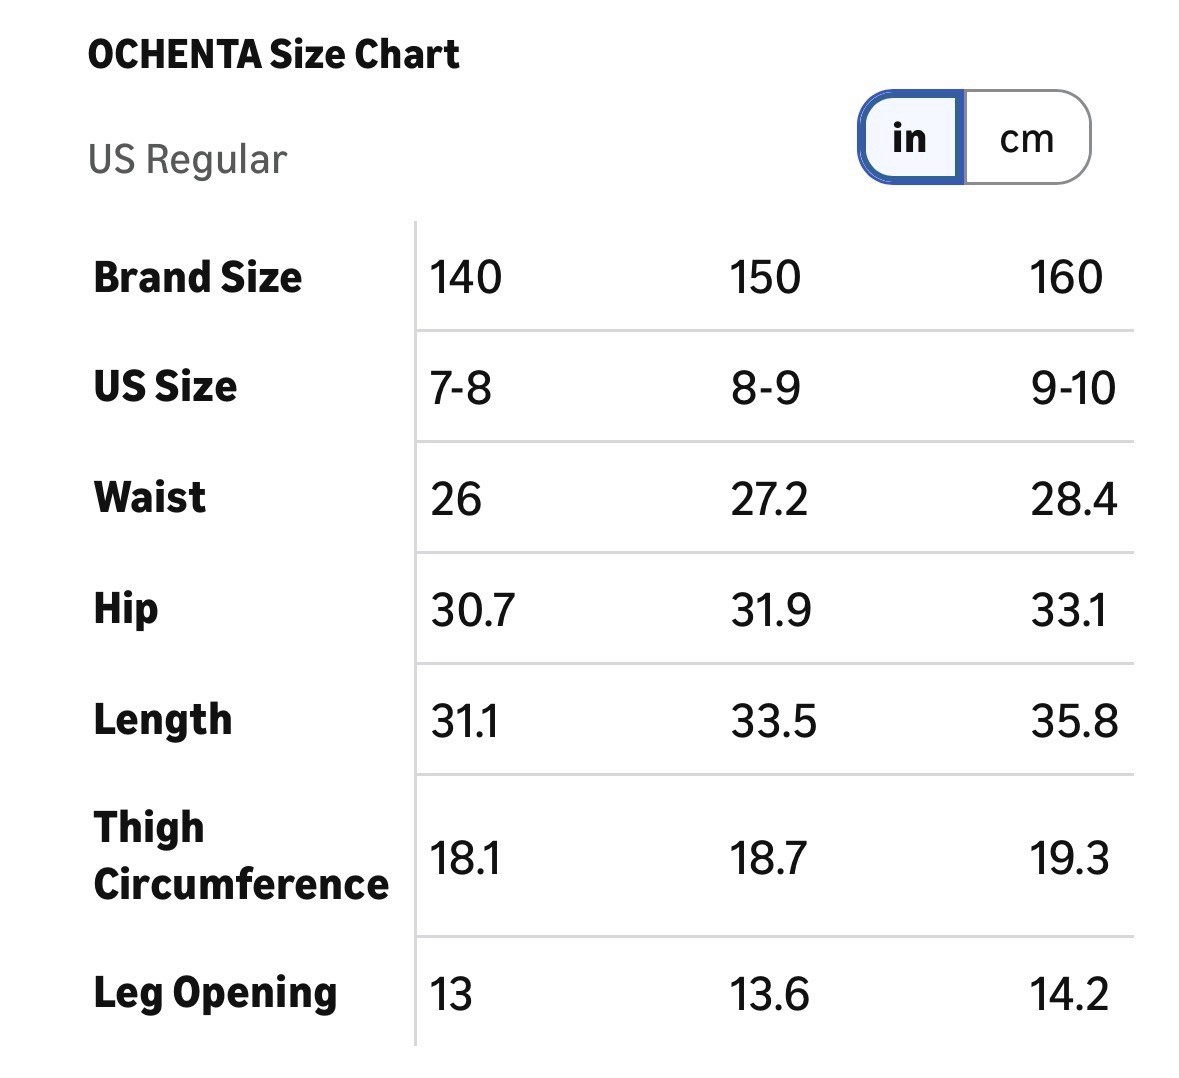Click the US Size row label

(x=165, y=386)
